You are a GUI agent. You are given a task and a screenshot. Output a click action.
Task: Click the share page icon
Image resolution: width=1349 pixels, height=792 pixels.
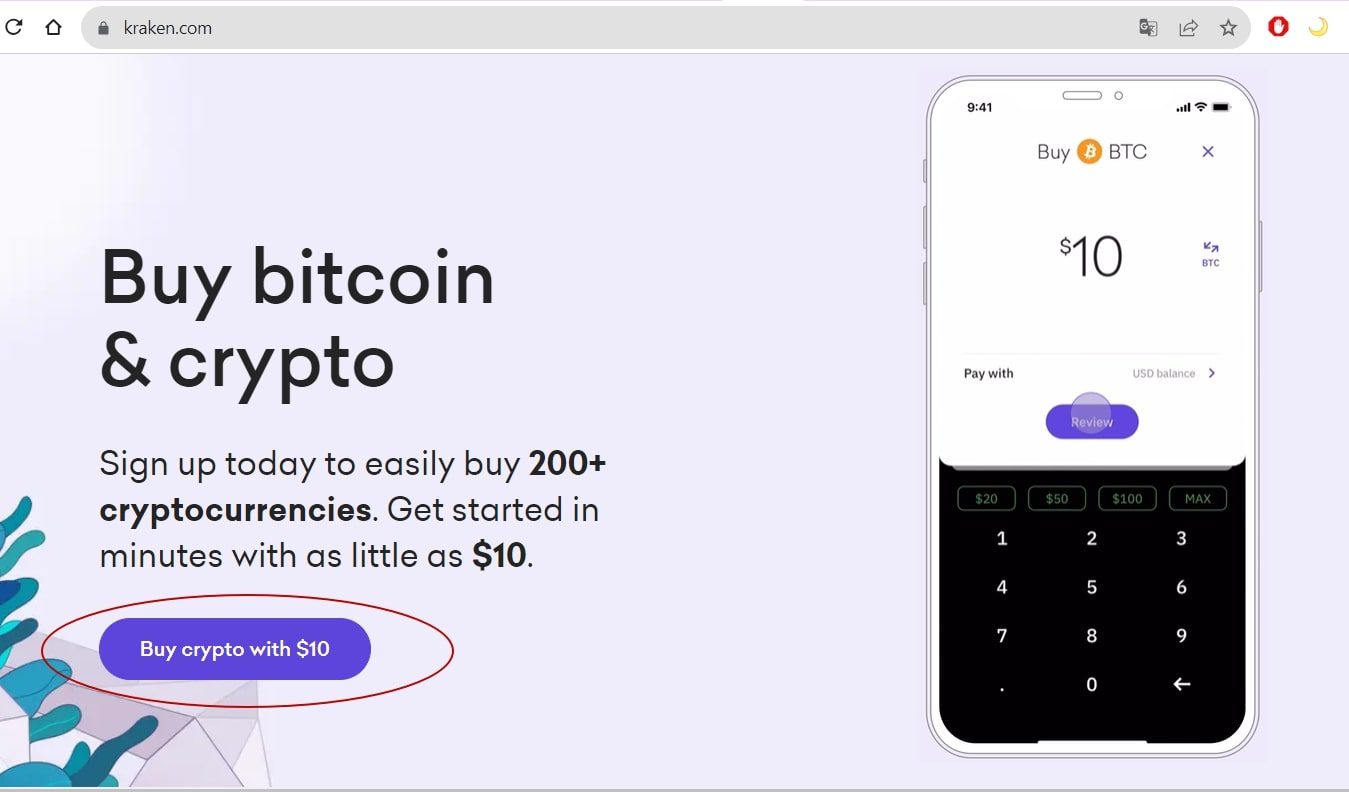coord(1188,28)
